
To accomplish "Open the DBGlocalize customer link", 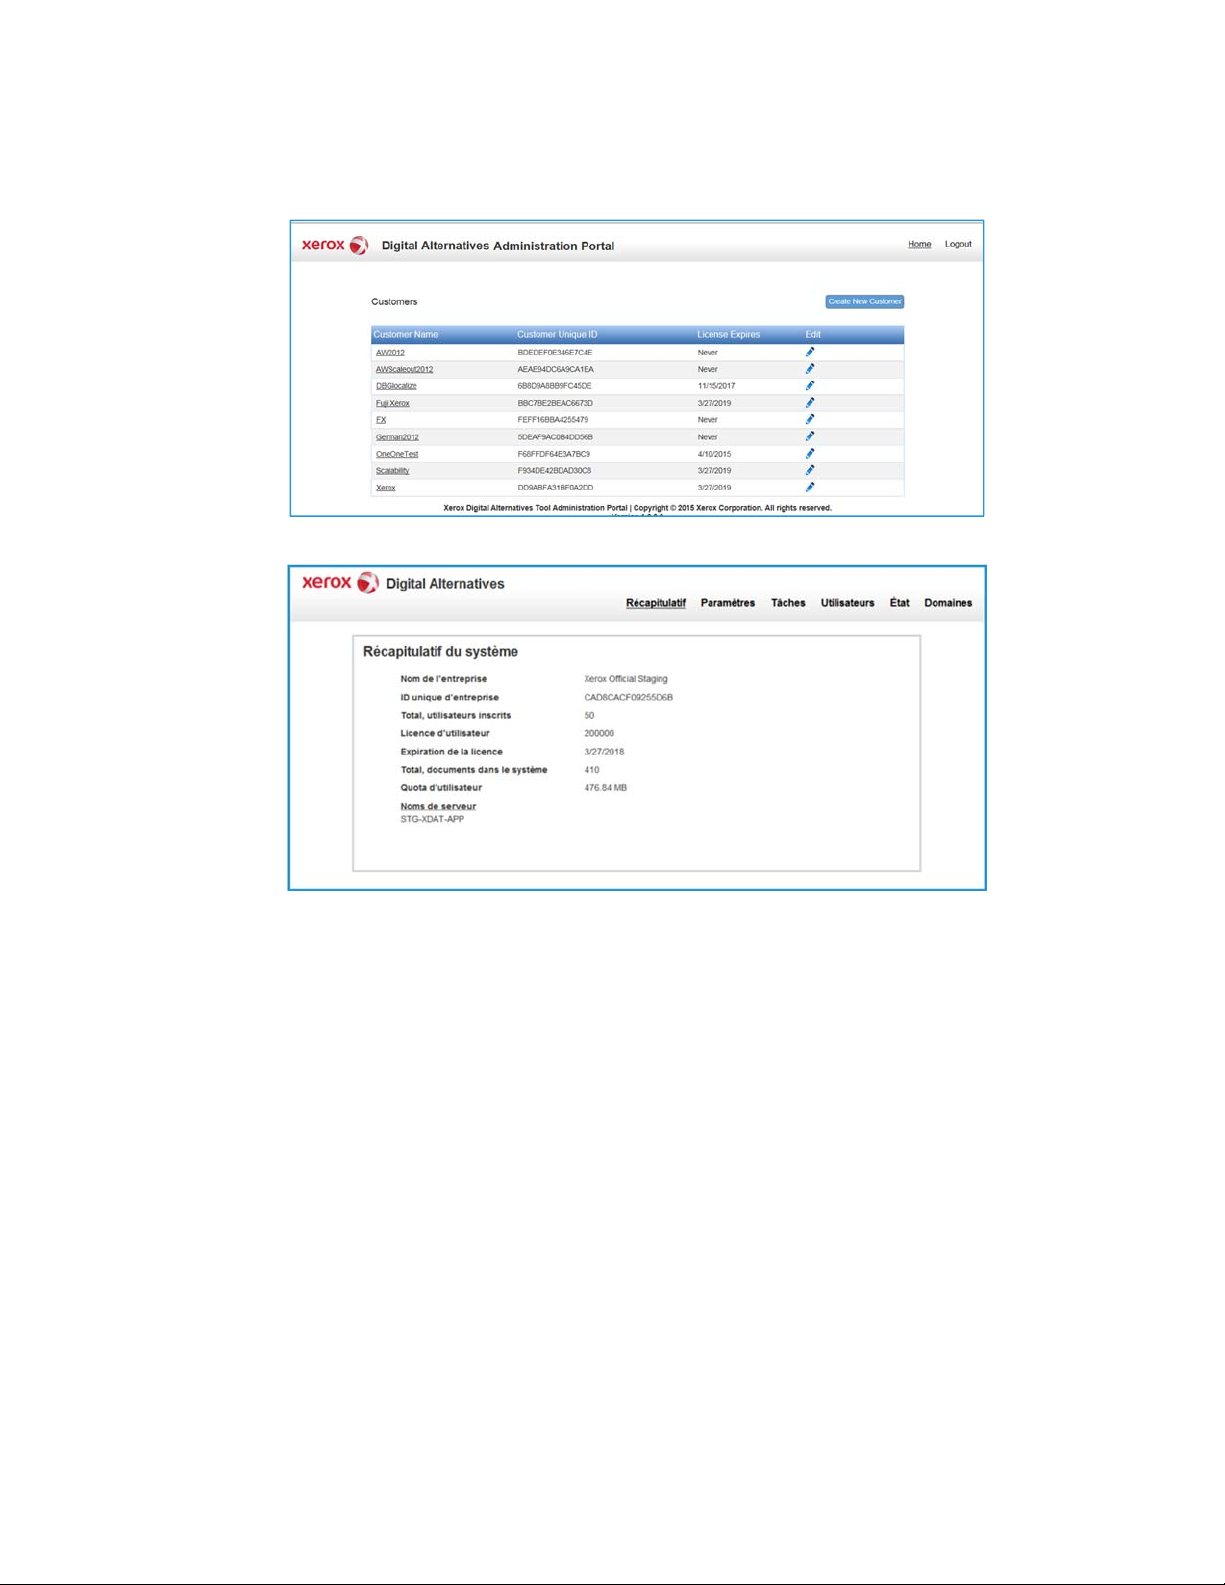I will [396, 386].
